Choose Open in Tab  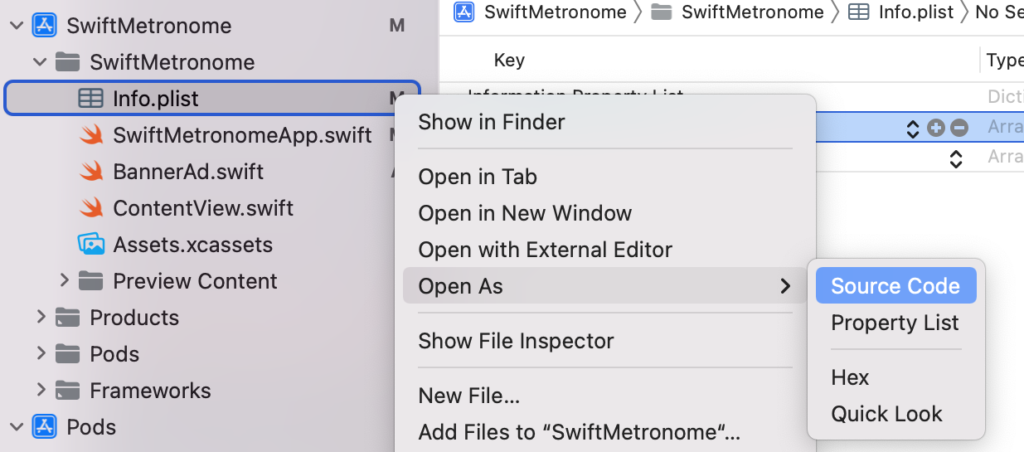coord(477,177)
